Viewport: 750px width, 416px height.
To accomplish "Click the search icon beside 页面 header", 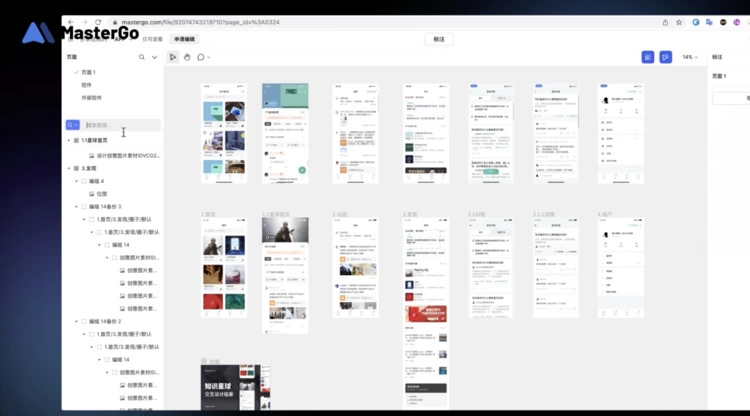I will [142, 57].
